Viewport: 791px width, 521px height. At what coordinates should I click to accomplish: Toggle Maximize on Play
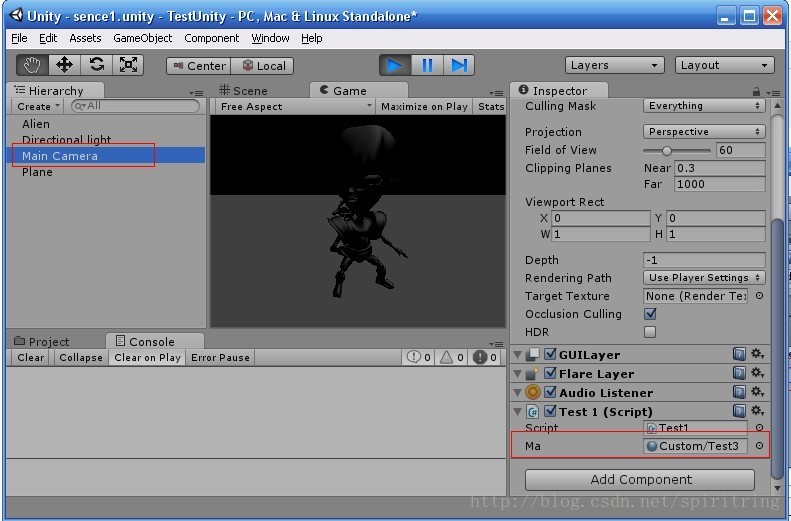[424, 106]
